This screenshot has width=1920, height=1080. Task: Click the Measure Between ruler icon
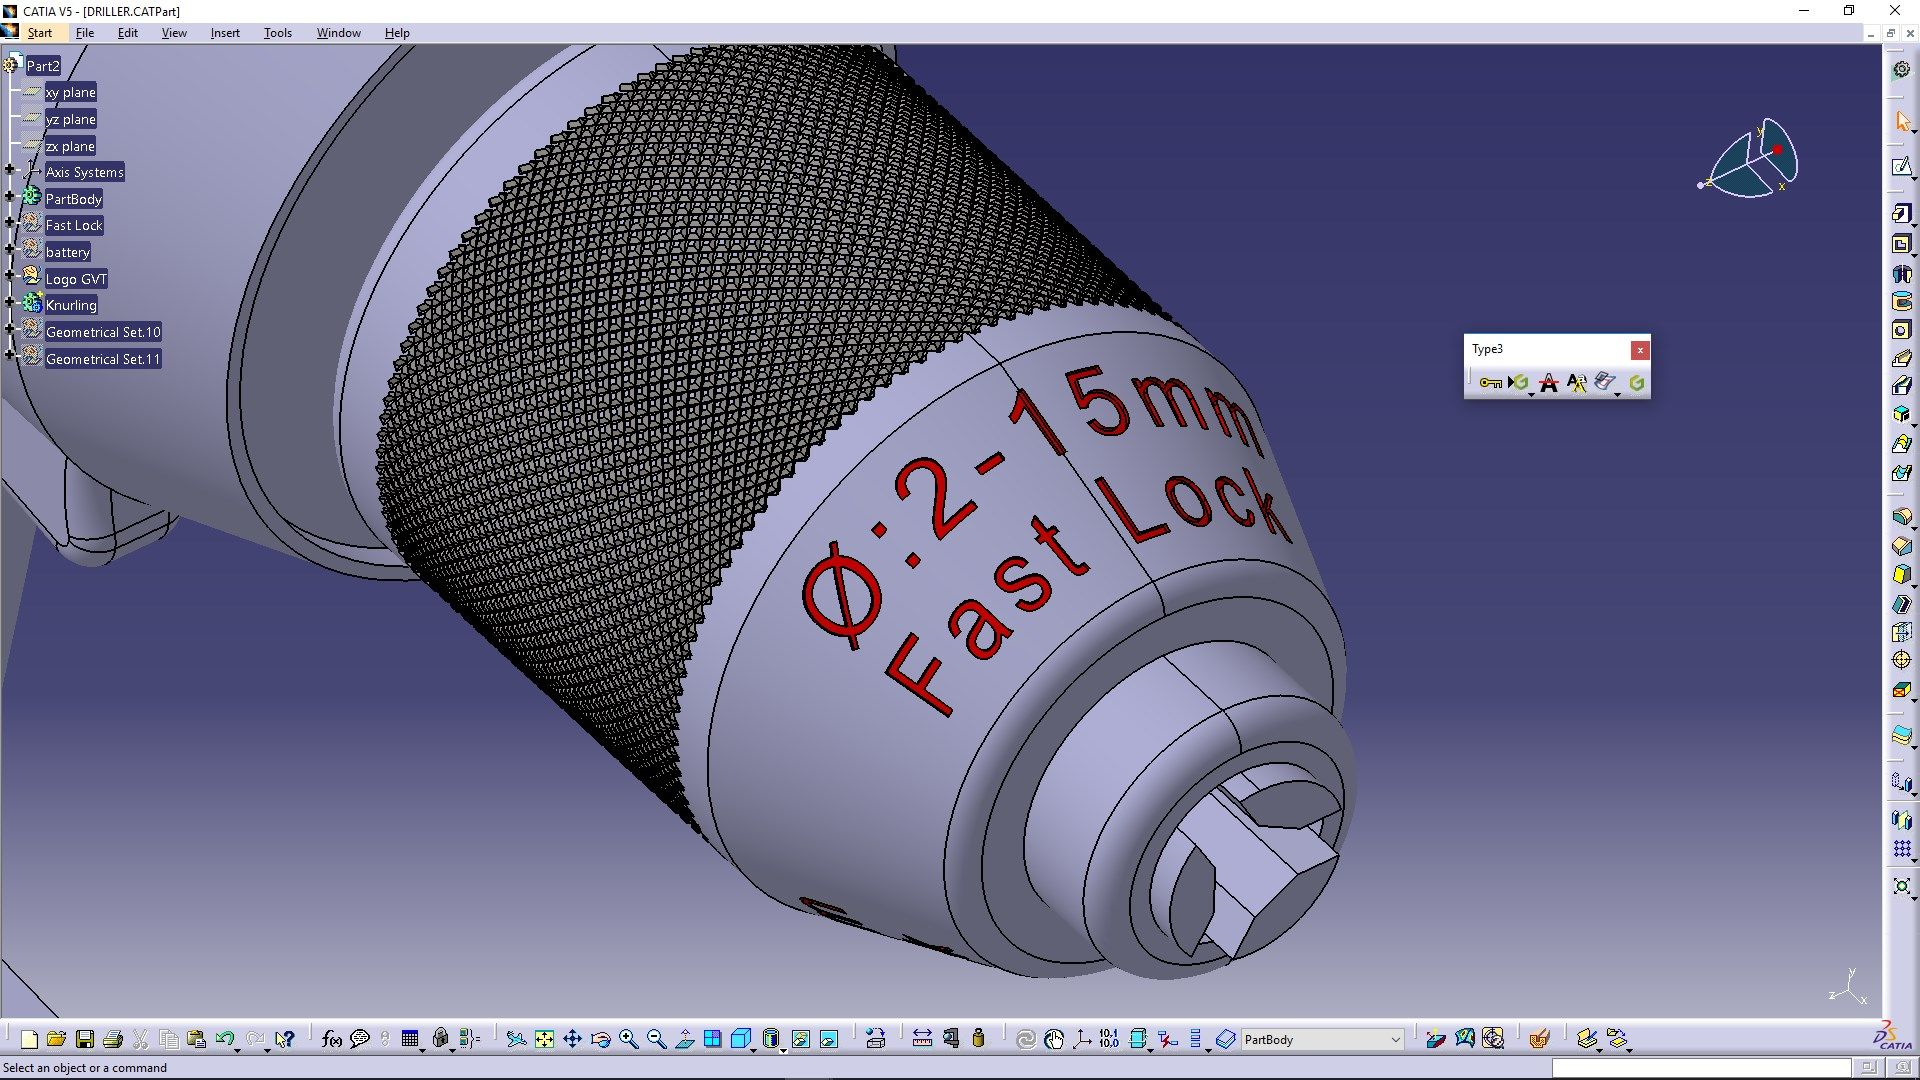922,1040
